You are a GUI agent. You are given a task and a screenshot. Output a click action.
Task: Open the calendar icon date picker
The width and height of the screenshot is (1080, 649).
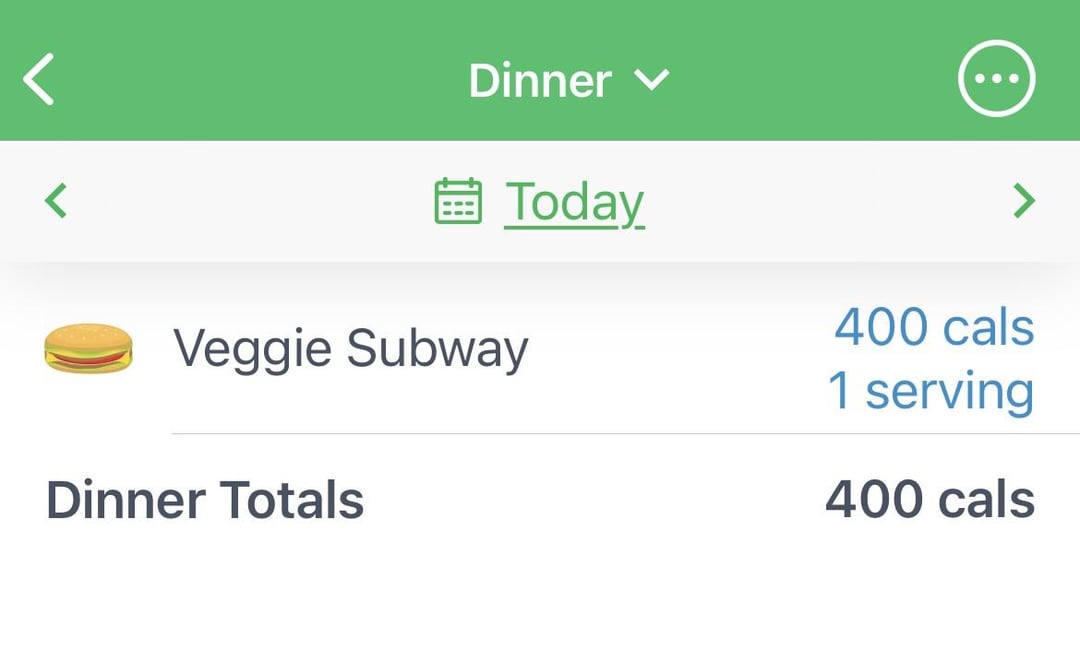[x=458, y=201]
